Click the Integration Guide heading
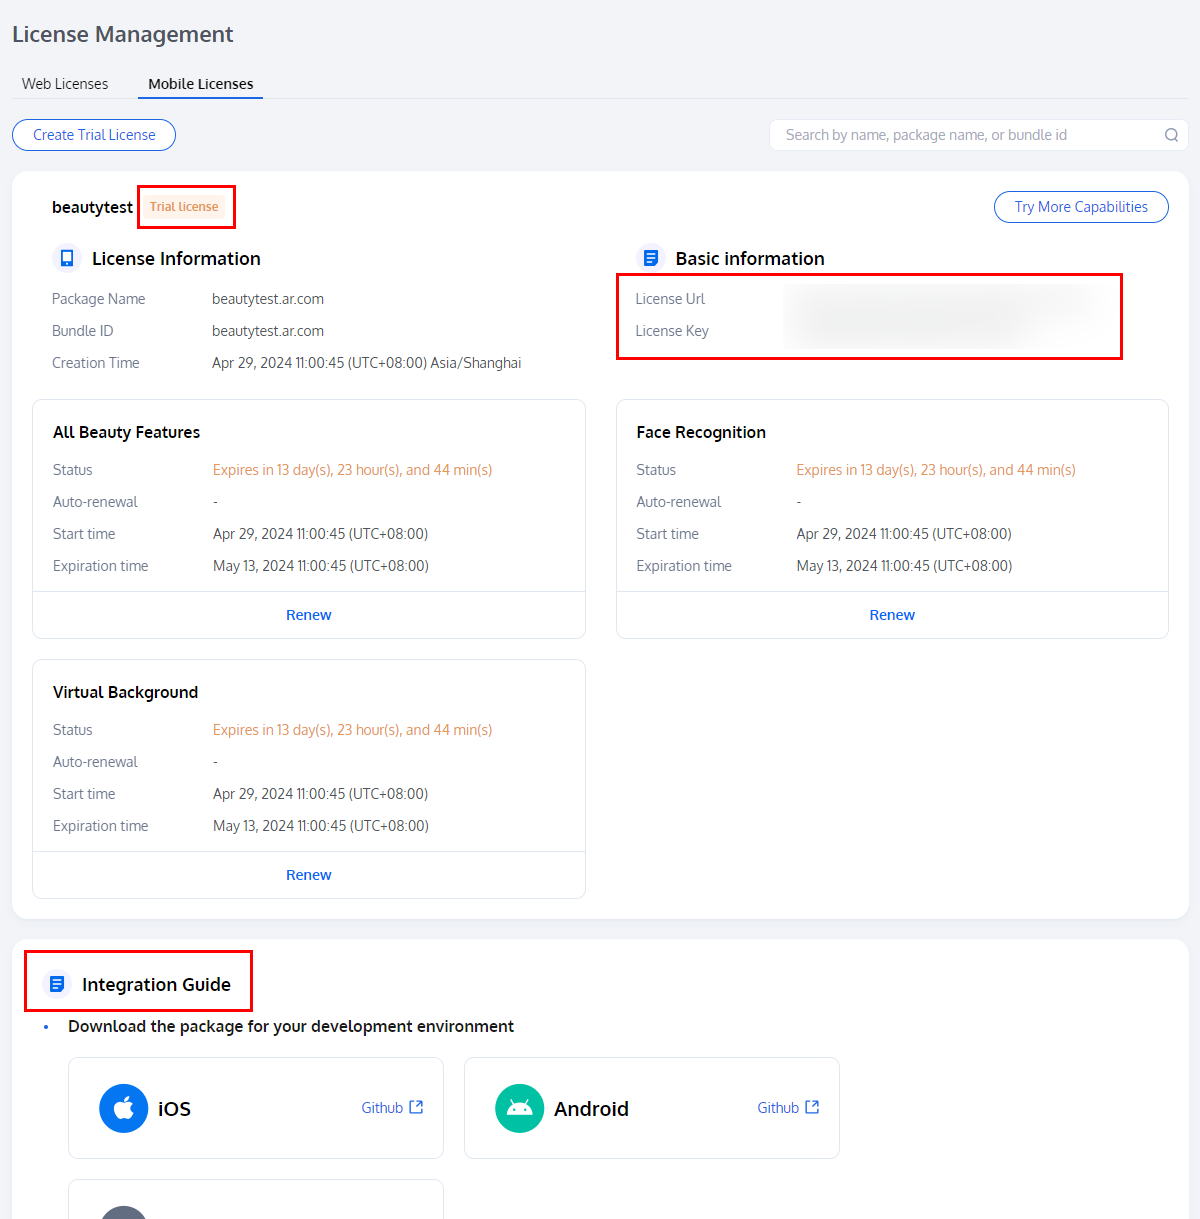Viewport: 1200px width, 1219px height. [x=156, y=984]
